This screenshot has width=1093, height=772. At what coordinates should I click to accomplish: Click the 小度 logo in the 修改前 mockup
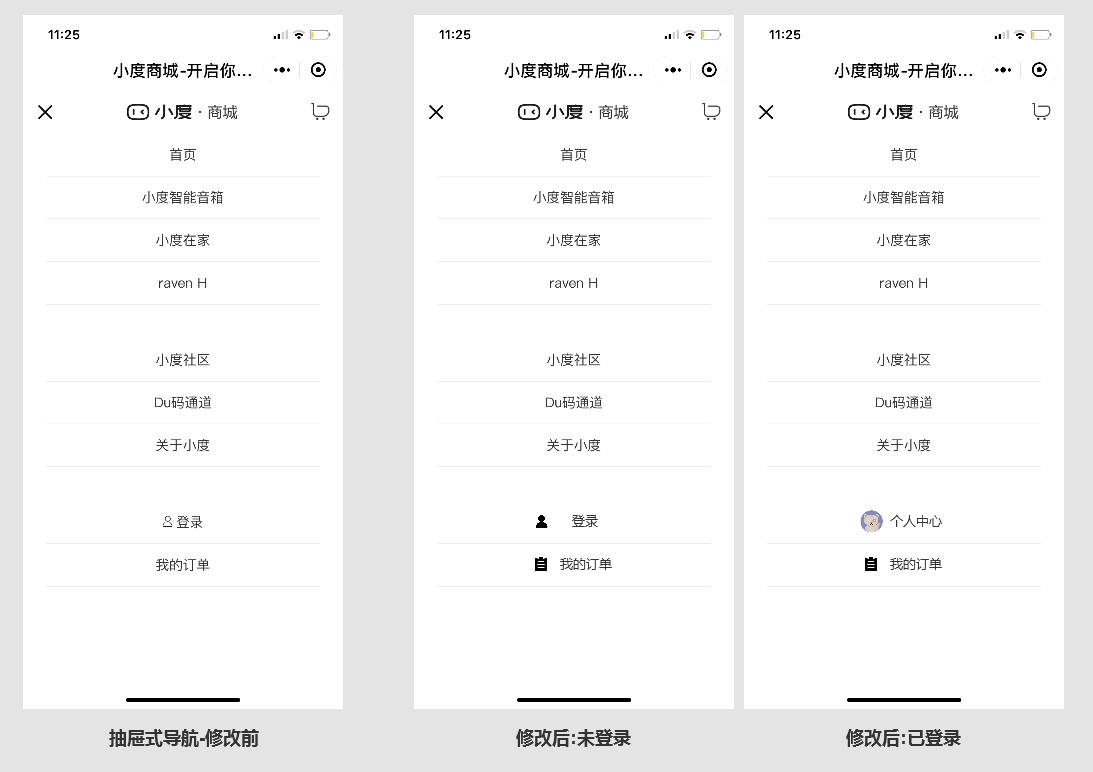(x=160, y=112)
